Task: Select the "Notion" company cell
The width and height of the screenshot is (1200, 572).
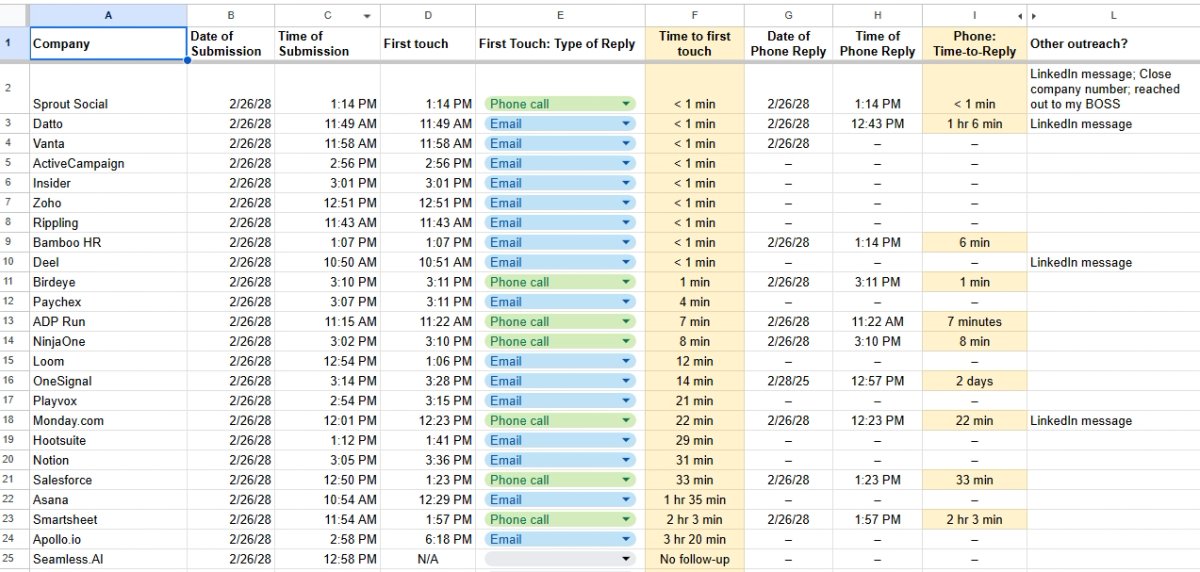Action: pos(108,460)
